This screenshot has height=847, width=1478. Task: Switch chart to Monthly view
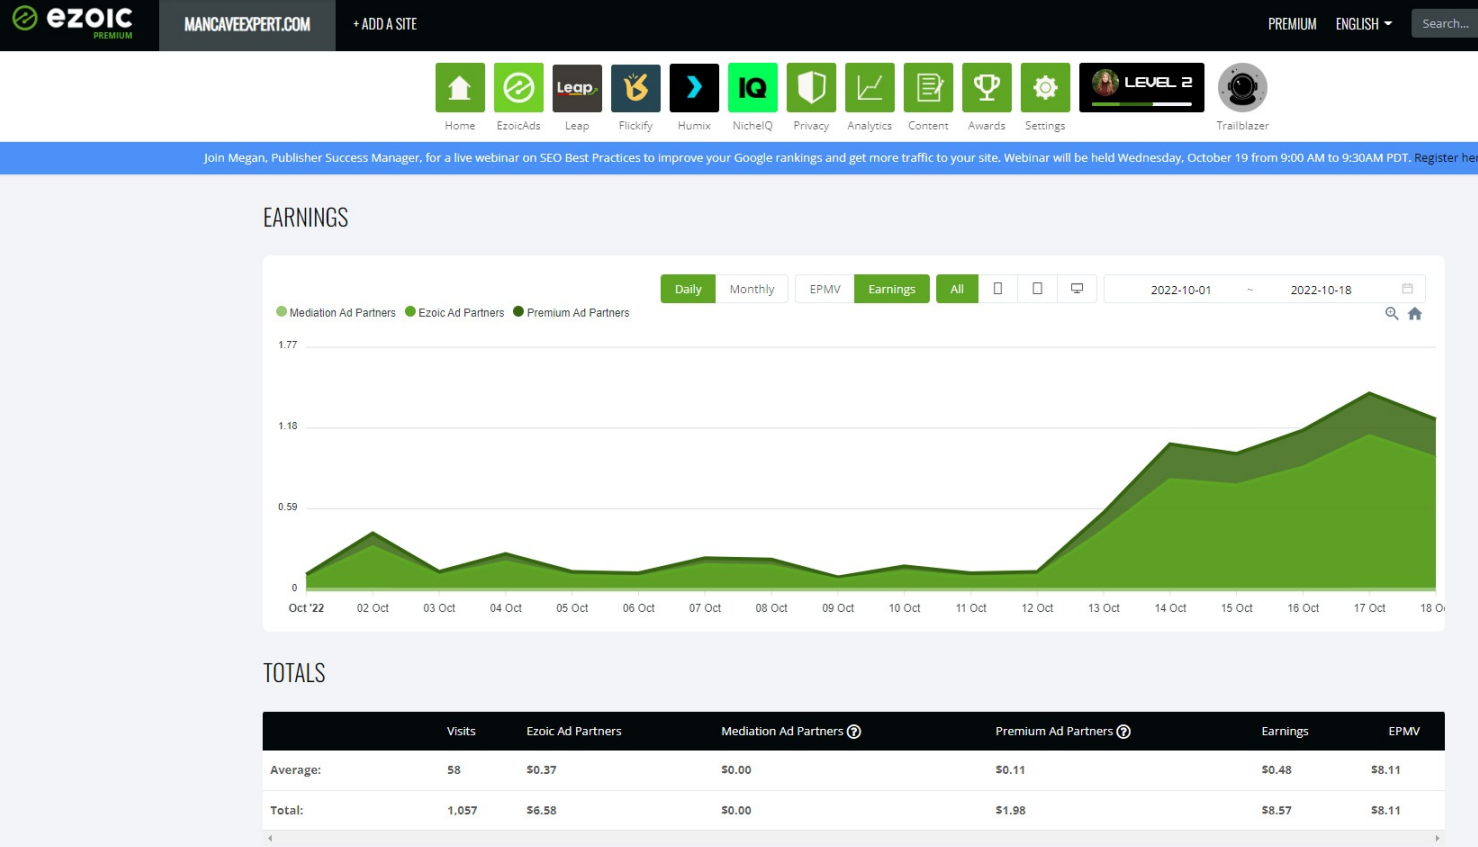pos(752,289)
